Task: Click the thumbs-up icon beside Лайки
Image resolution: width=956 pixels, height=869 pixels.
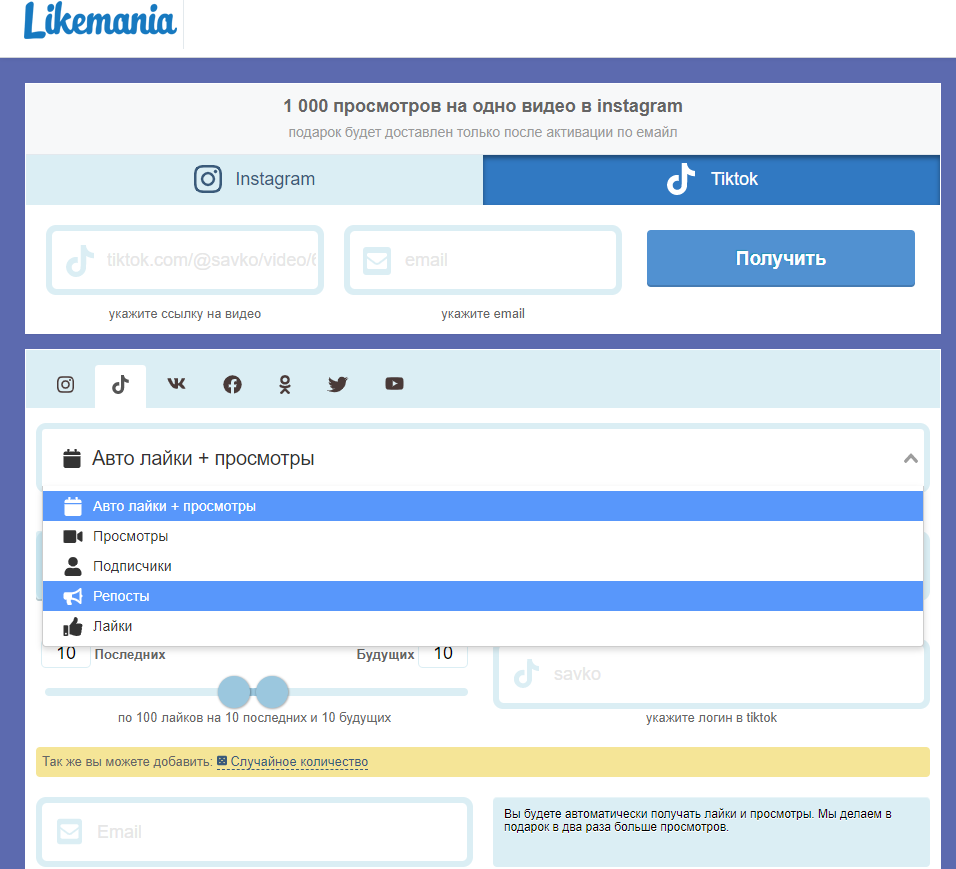Action: click(x=73, y=626)
